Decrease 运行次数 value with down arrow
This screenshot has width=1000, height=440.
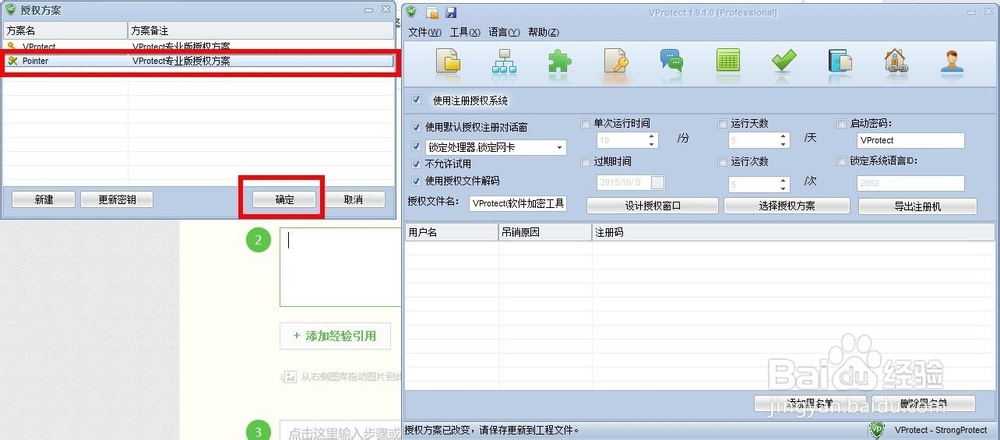coord(783,188)
